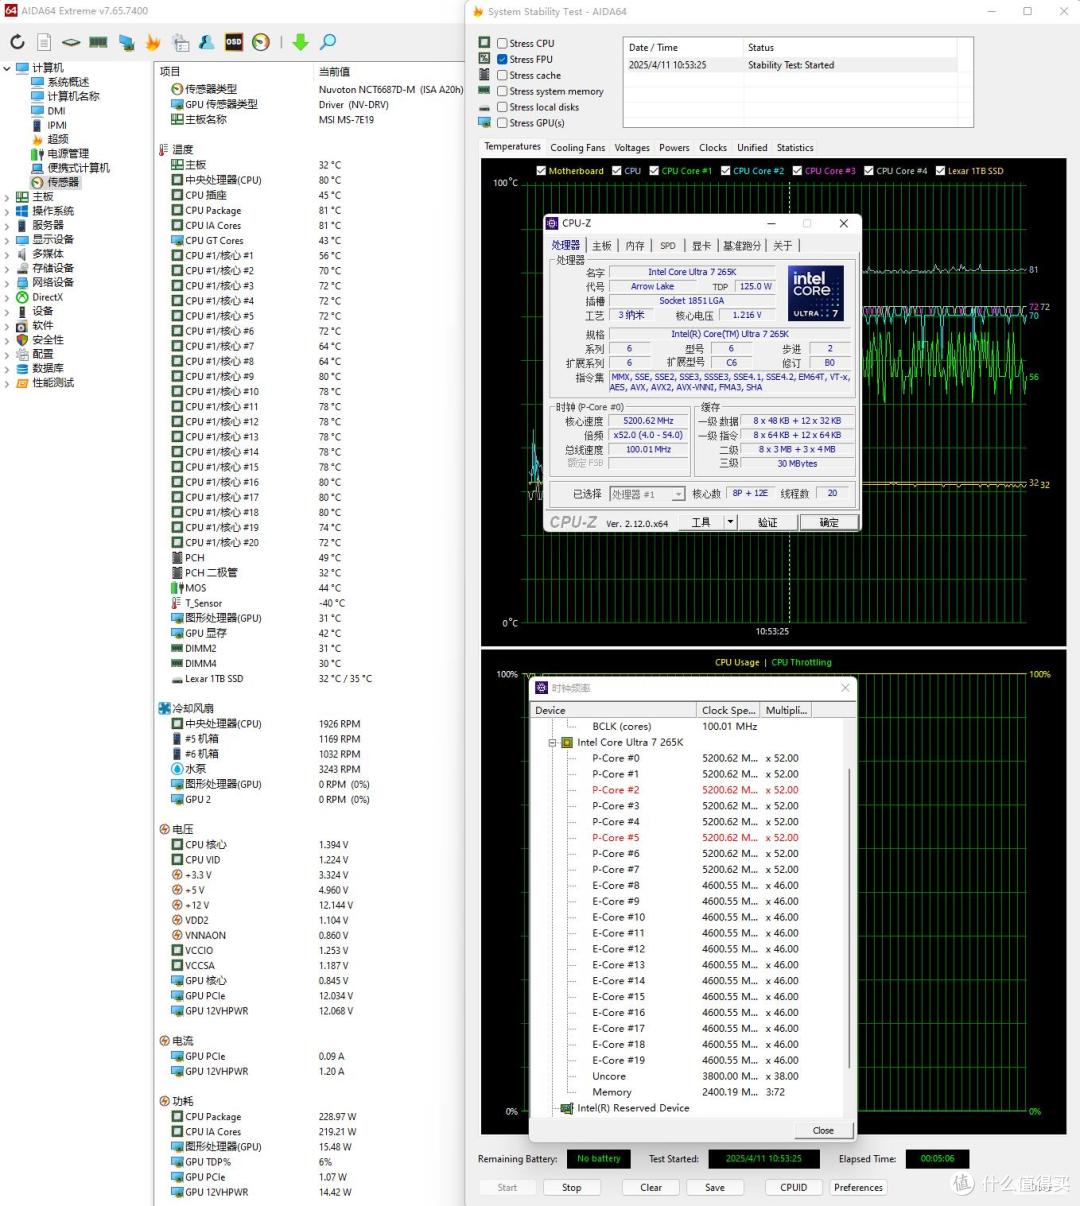Uncheck the Stress FPU checkbox
This screenshot has width=1080, height=1206.
503,59
